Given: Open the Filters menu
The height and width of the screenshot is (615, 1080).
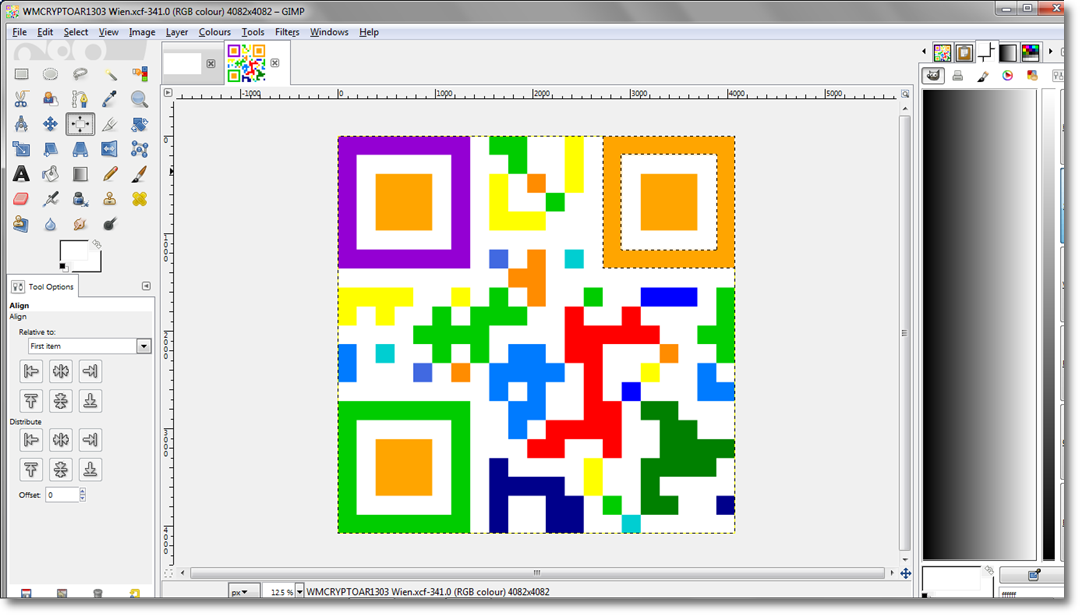Looking at the screenshot, I should click(x=287, y=32).
